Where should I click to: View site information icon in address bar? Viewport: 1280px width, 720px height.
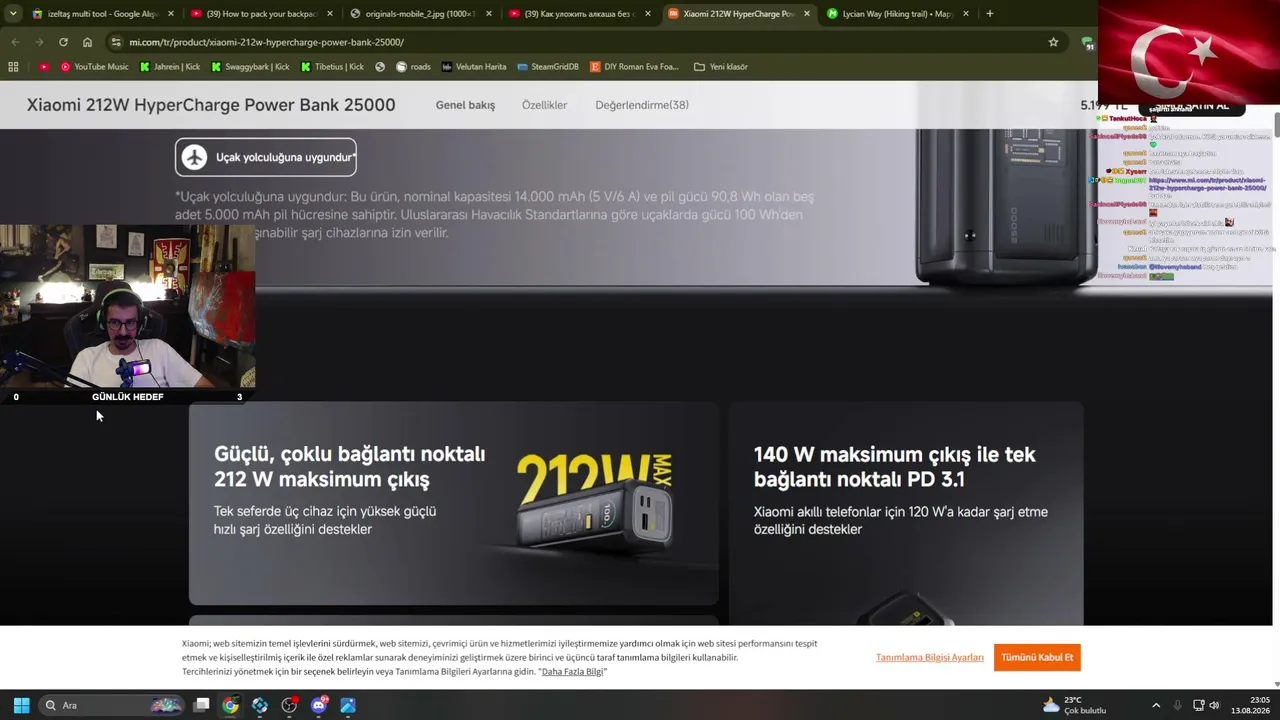point(116,42)
